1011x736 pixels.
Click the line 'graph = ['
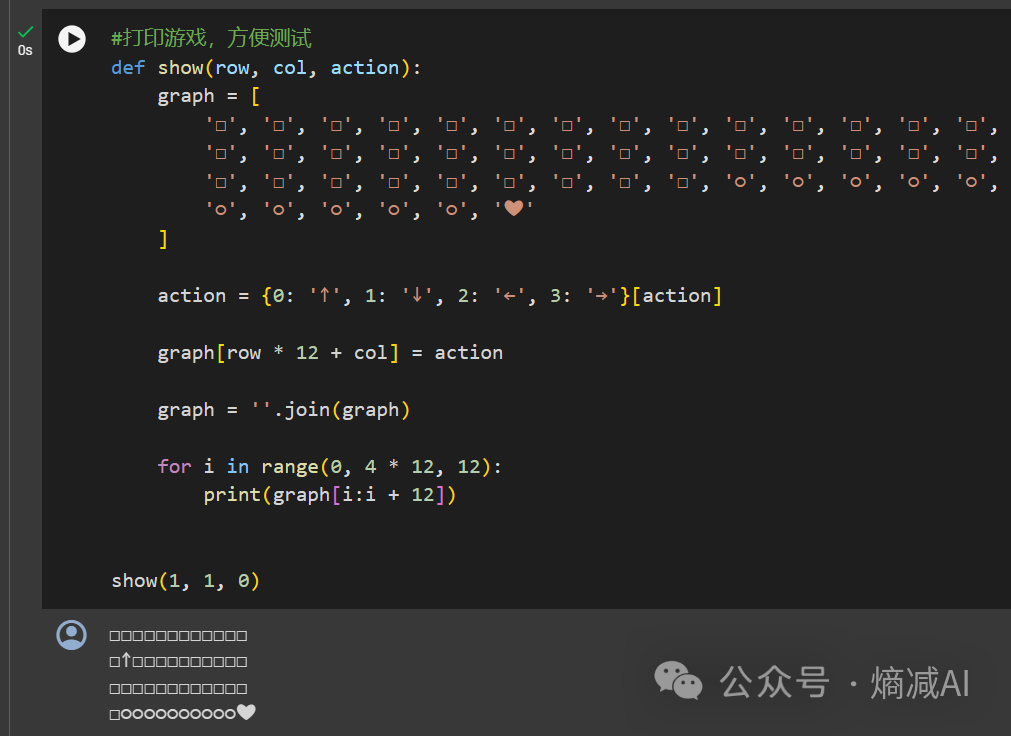tap(209, 96)
